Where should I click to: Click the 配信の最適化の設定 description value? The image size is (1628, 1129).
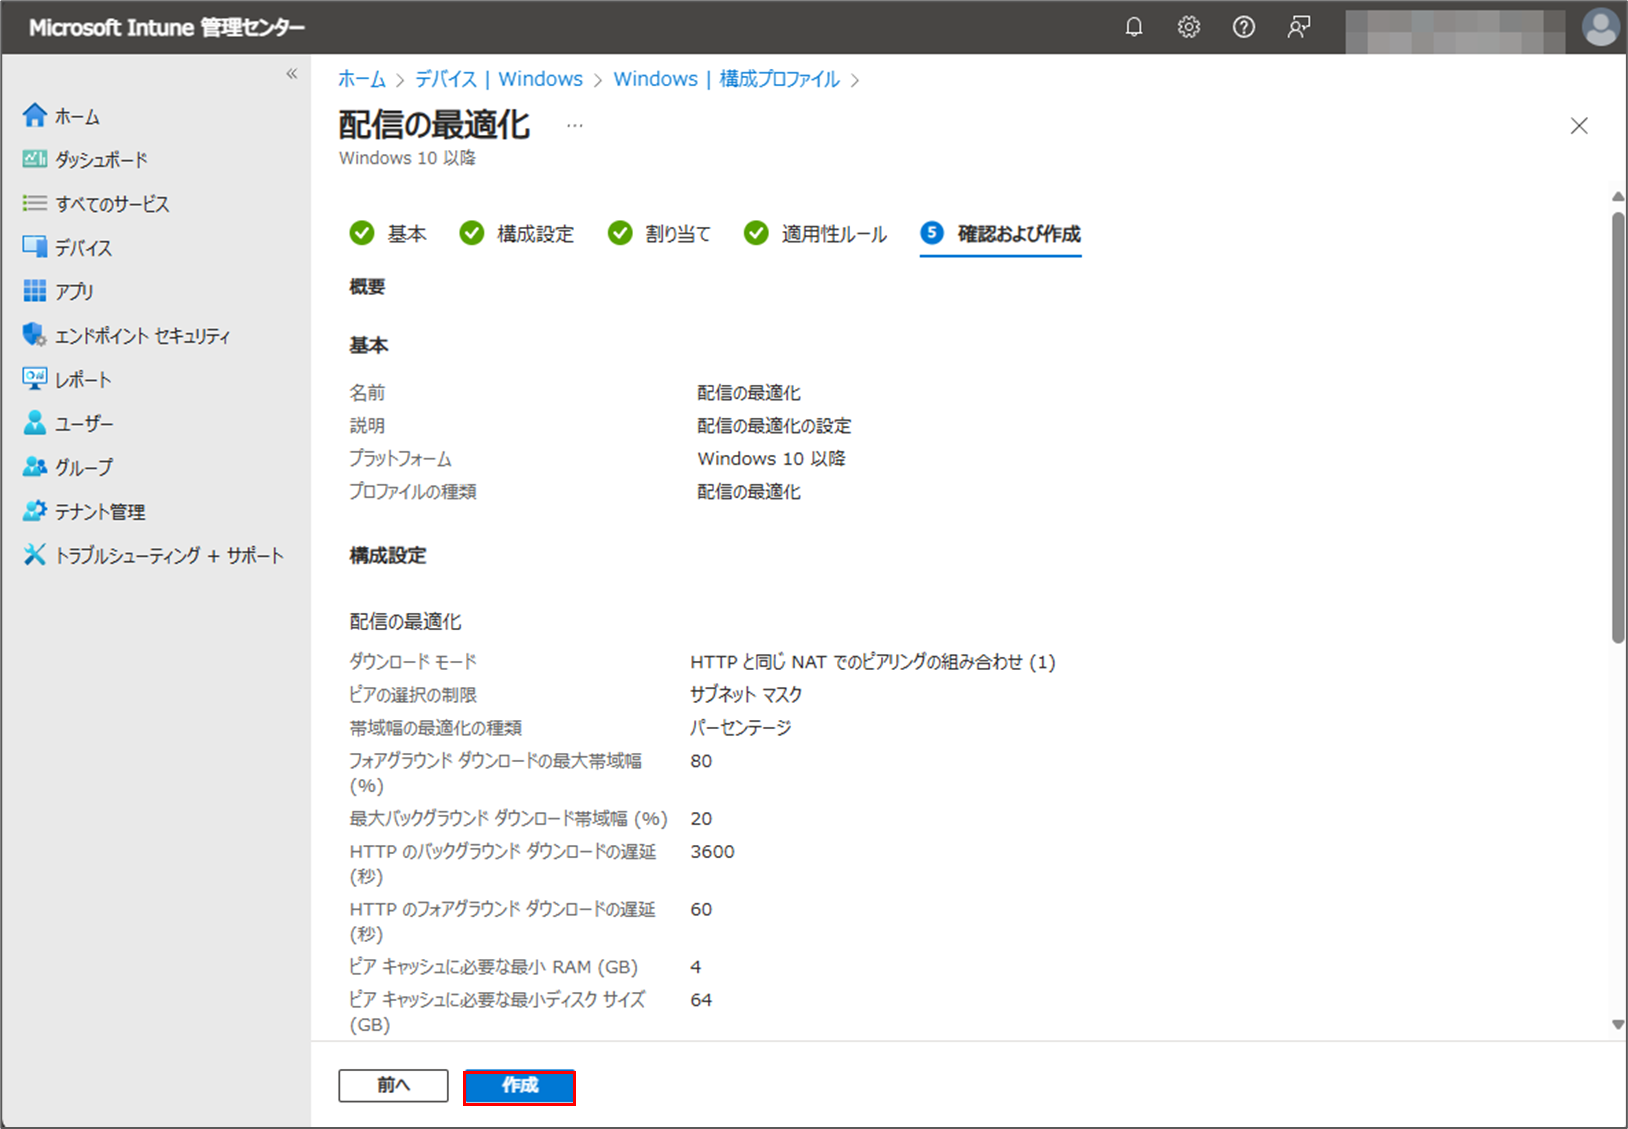(774, 426)
